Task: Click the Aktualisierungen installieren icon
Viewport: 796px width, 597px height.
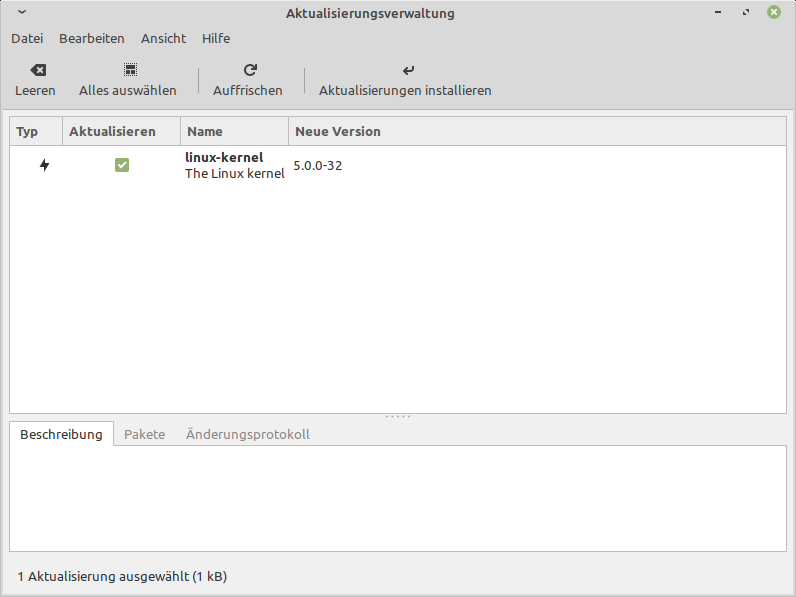Action: pyautogui.click(x=407, y=70)
